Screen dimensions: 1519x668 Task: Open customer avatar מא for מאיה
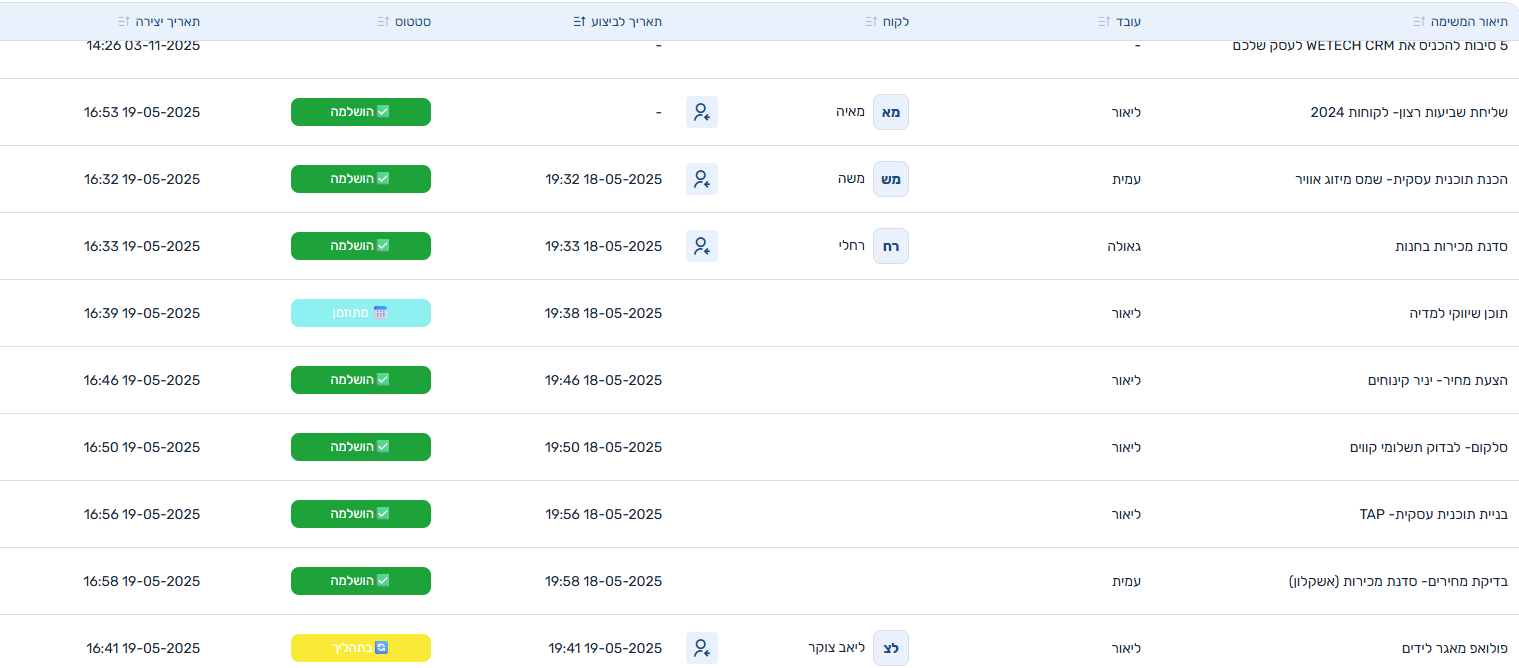coord(890,112)
